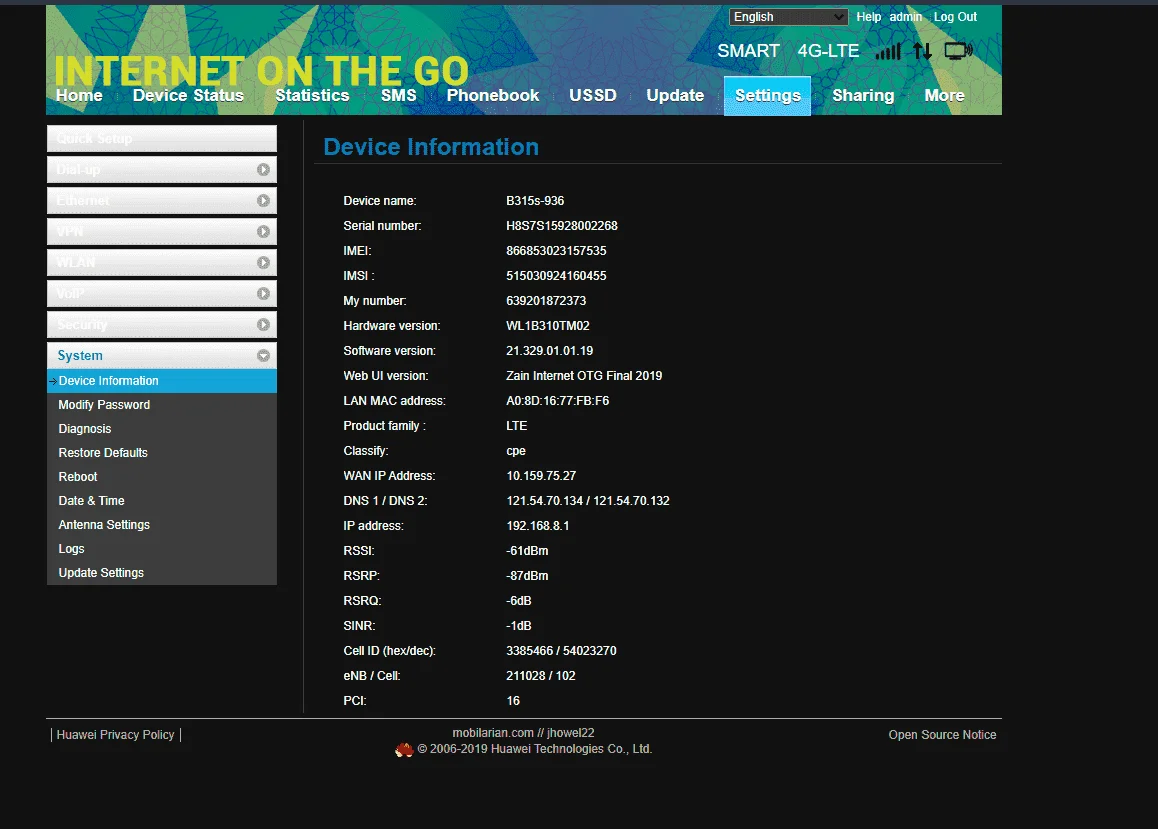Viewport: 1158px width, 829px height.
Task: Switch to the SMS tab
Action: 399,95
